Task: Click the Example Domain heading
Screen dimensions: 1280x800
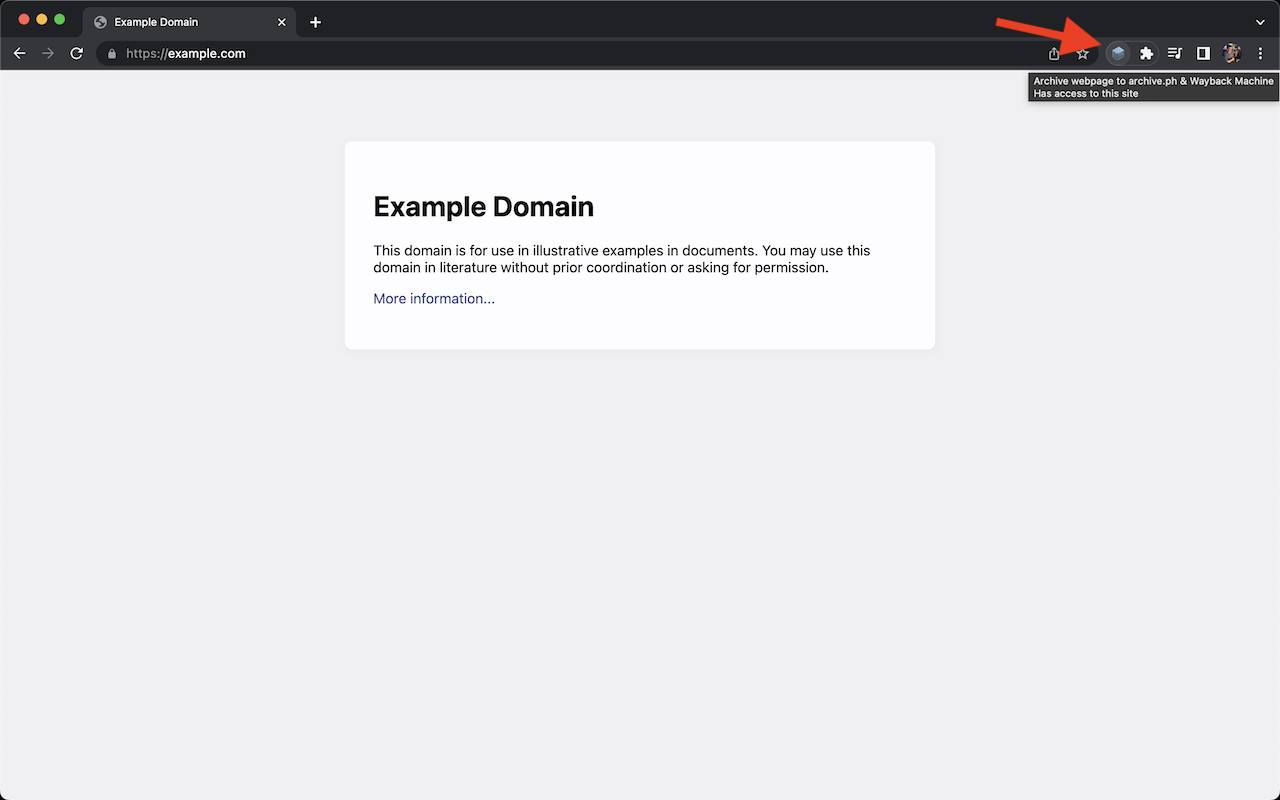Action: click(483, 207)
